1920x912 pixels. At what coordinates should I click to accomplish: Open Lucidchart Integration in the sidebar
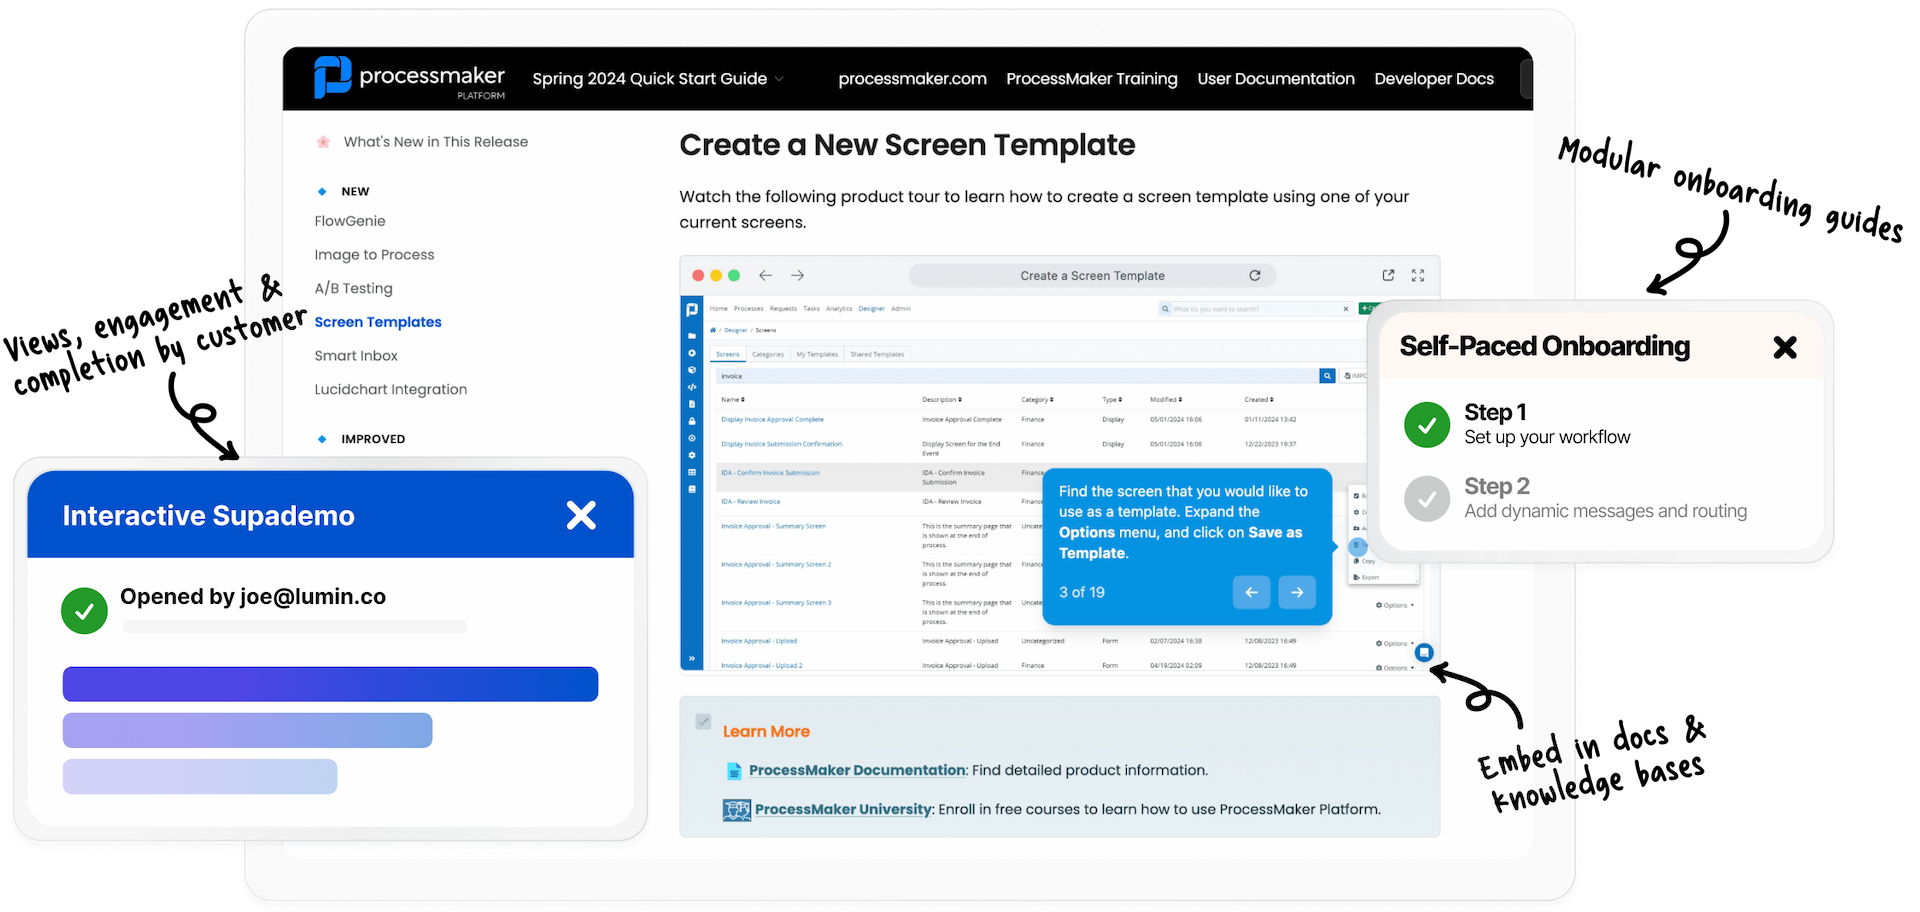click(x=390, y=389)
